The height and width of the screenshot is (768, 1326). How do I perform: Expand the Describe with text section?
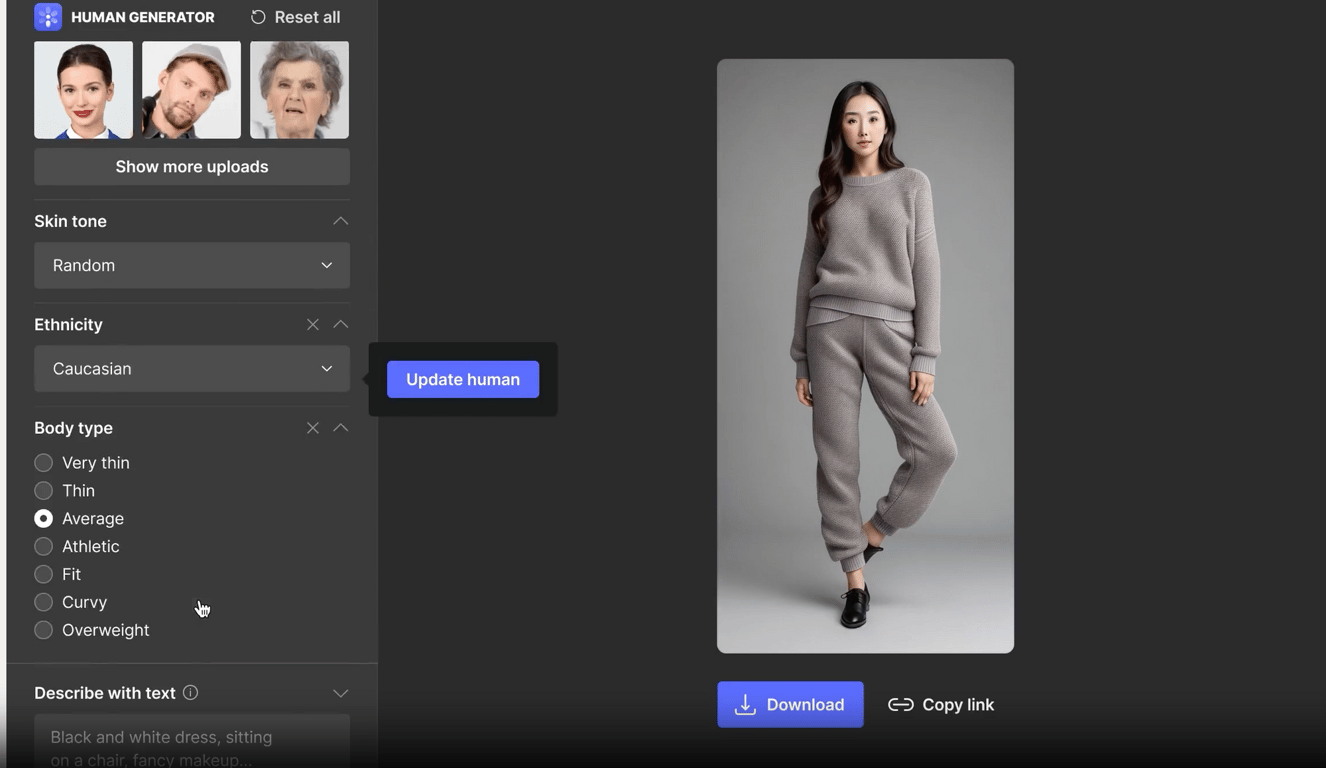340,692
